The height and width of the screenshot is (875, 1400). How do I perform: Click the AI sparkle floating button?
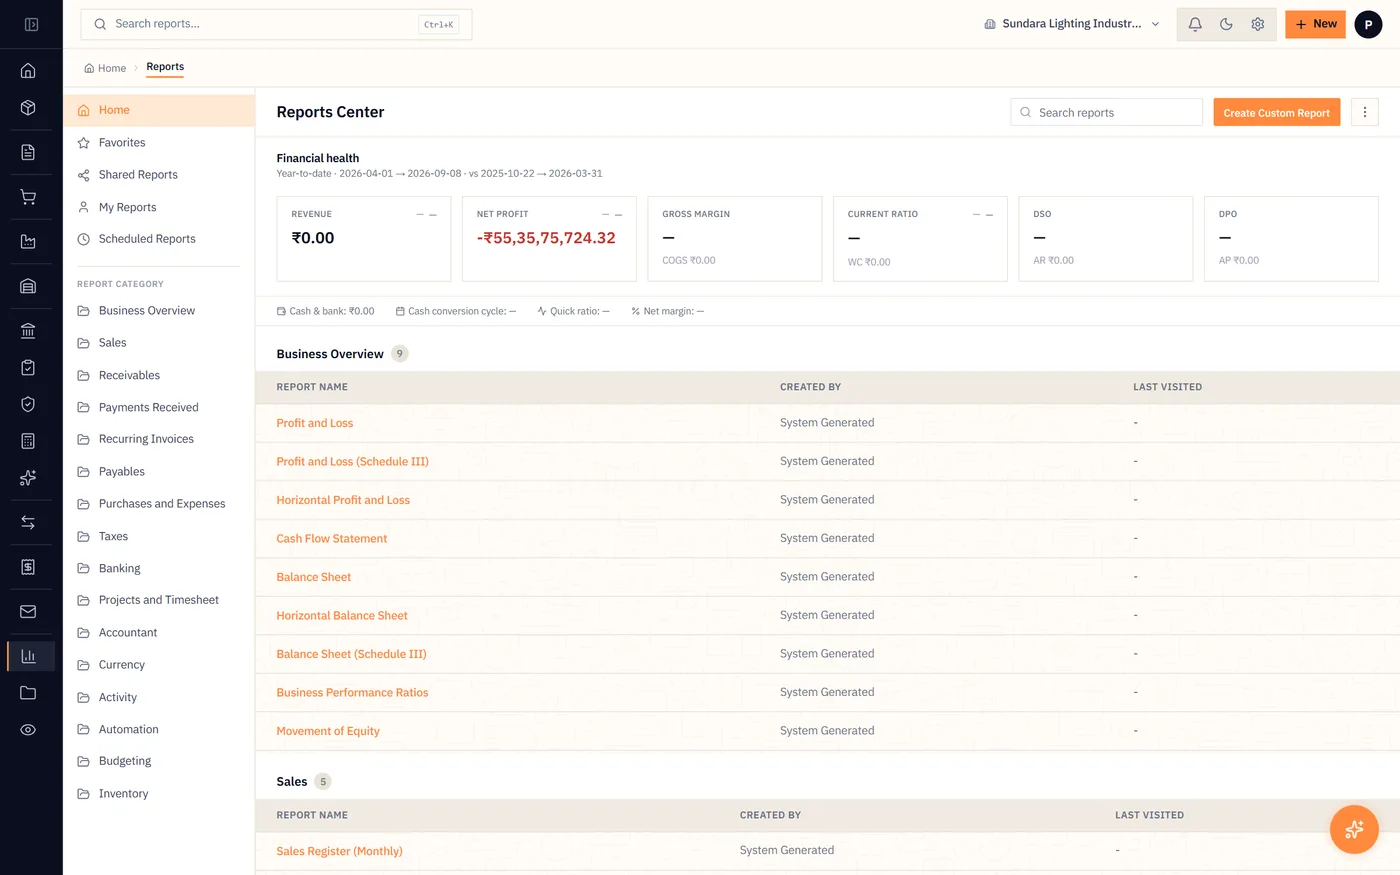1354,829
